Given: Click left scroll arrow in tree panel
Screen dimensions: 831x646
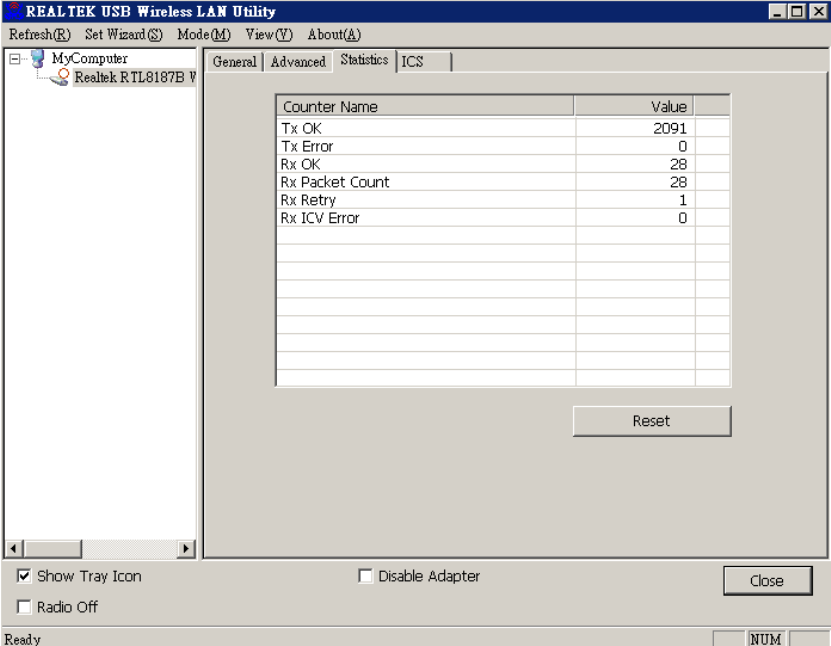Looking at the screenshot, I should [14, 548].
